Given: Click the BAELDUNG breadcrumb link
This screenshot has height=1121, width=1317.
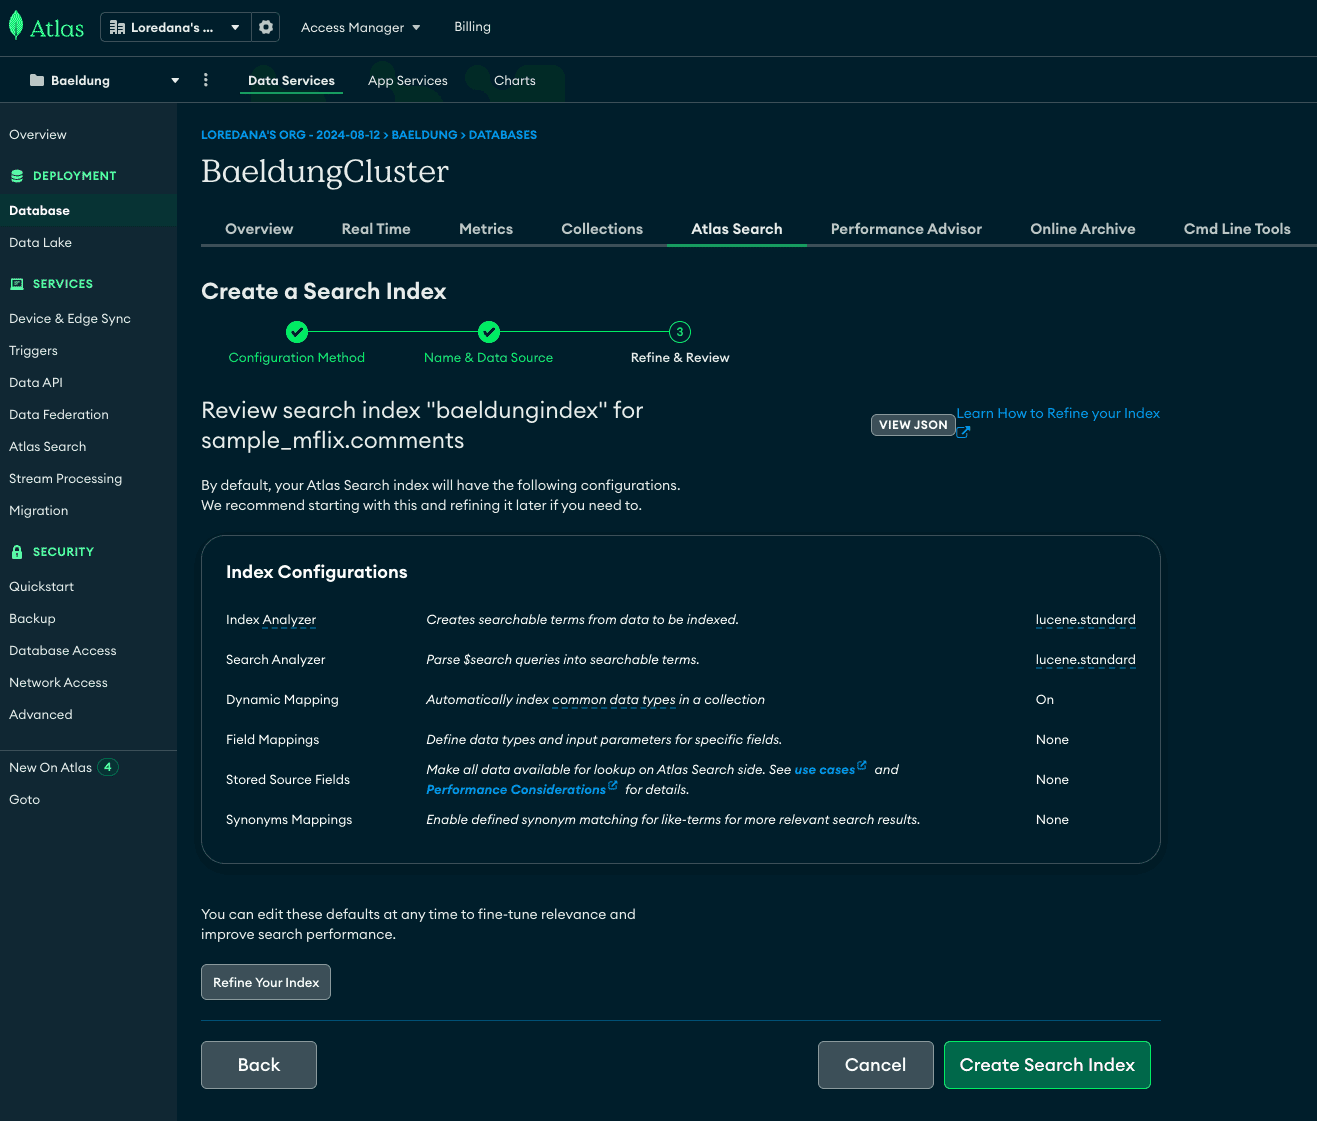Looking at the screenshot, I should point(424,135).
